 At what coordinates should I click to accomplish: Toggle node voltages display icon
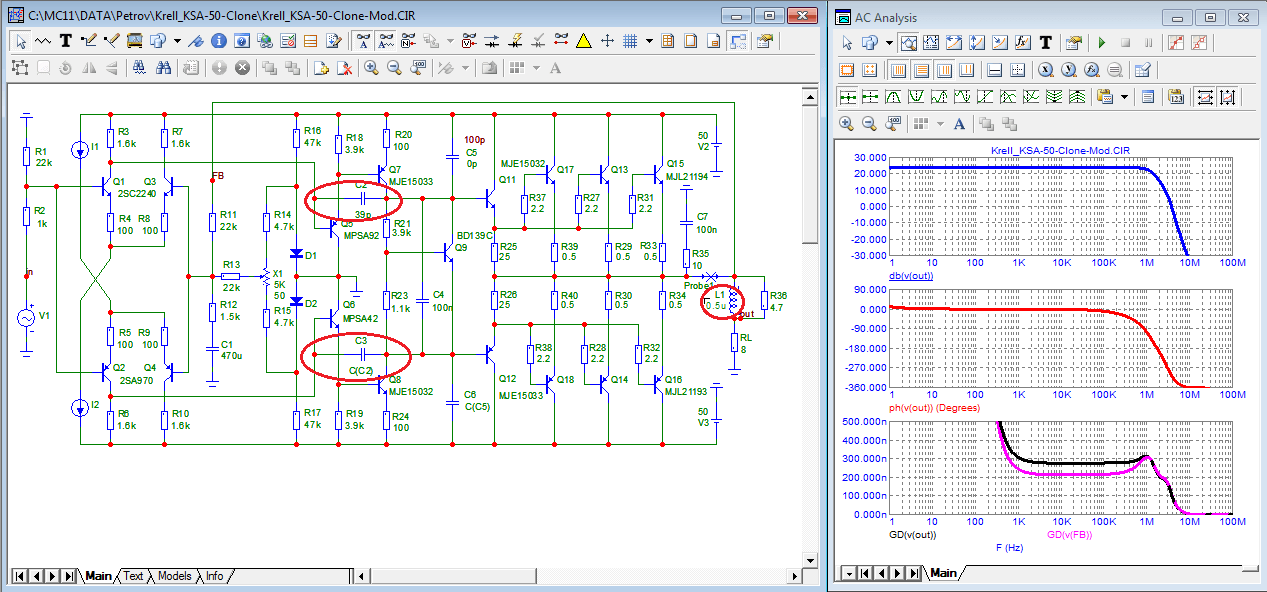tap(467, 41)
